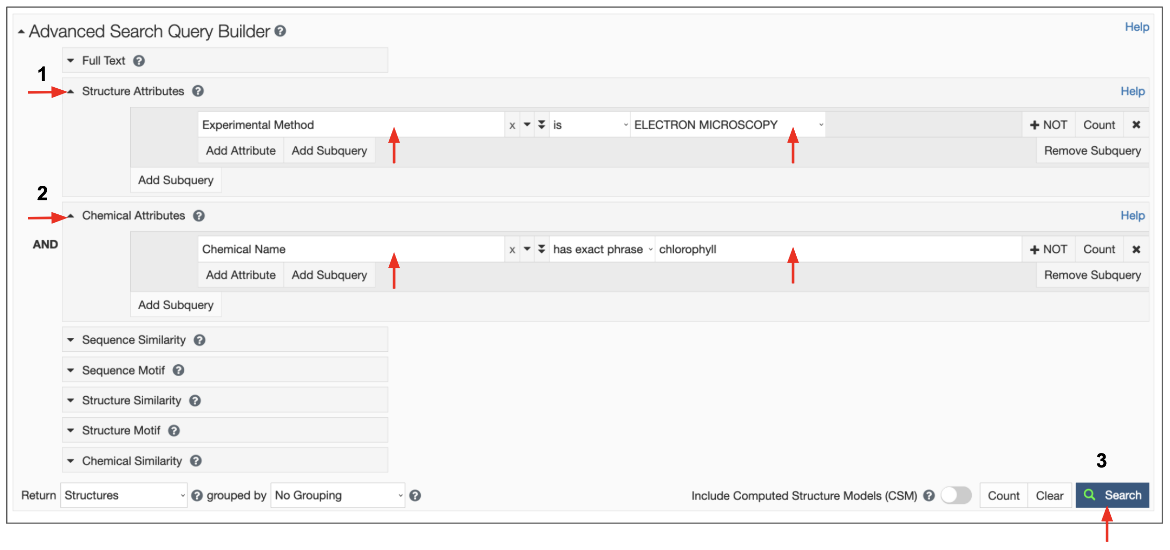Screen dimensions: 1170x550
Task: Collapse the Chemical Attributes section
Action: click(x=133, y=215)
